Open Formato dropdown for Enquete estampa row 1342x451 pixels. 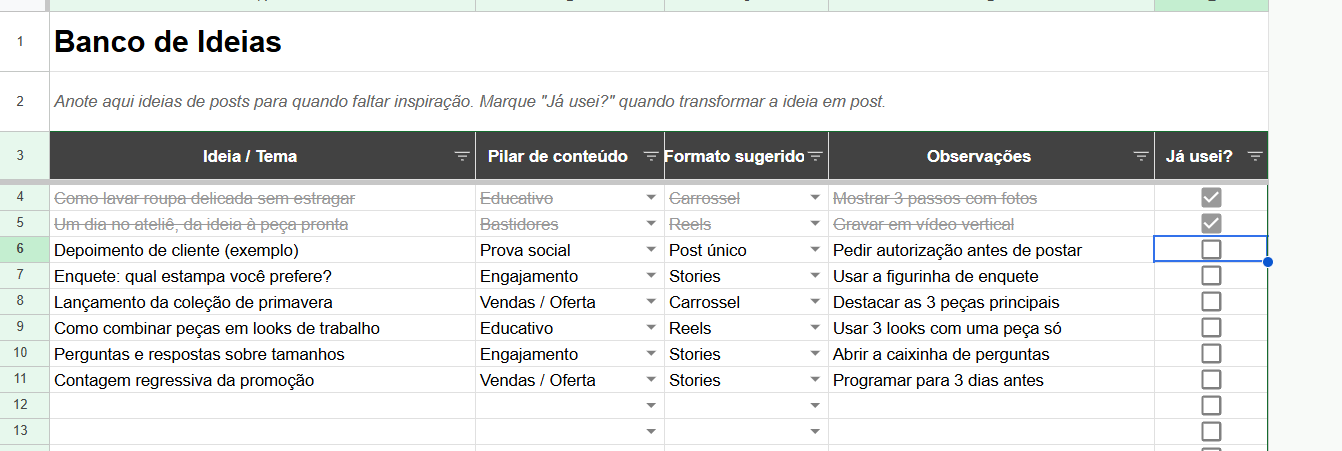click(x=815, y=276)
